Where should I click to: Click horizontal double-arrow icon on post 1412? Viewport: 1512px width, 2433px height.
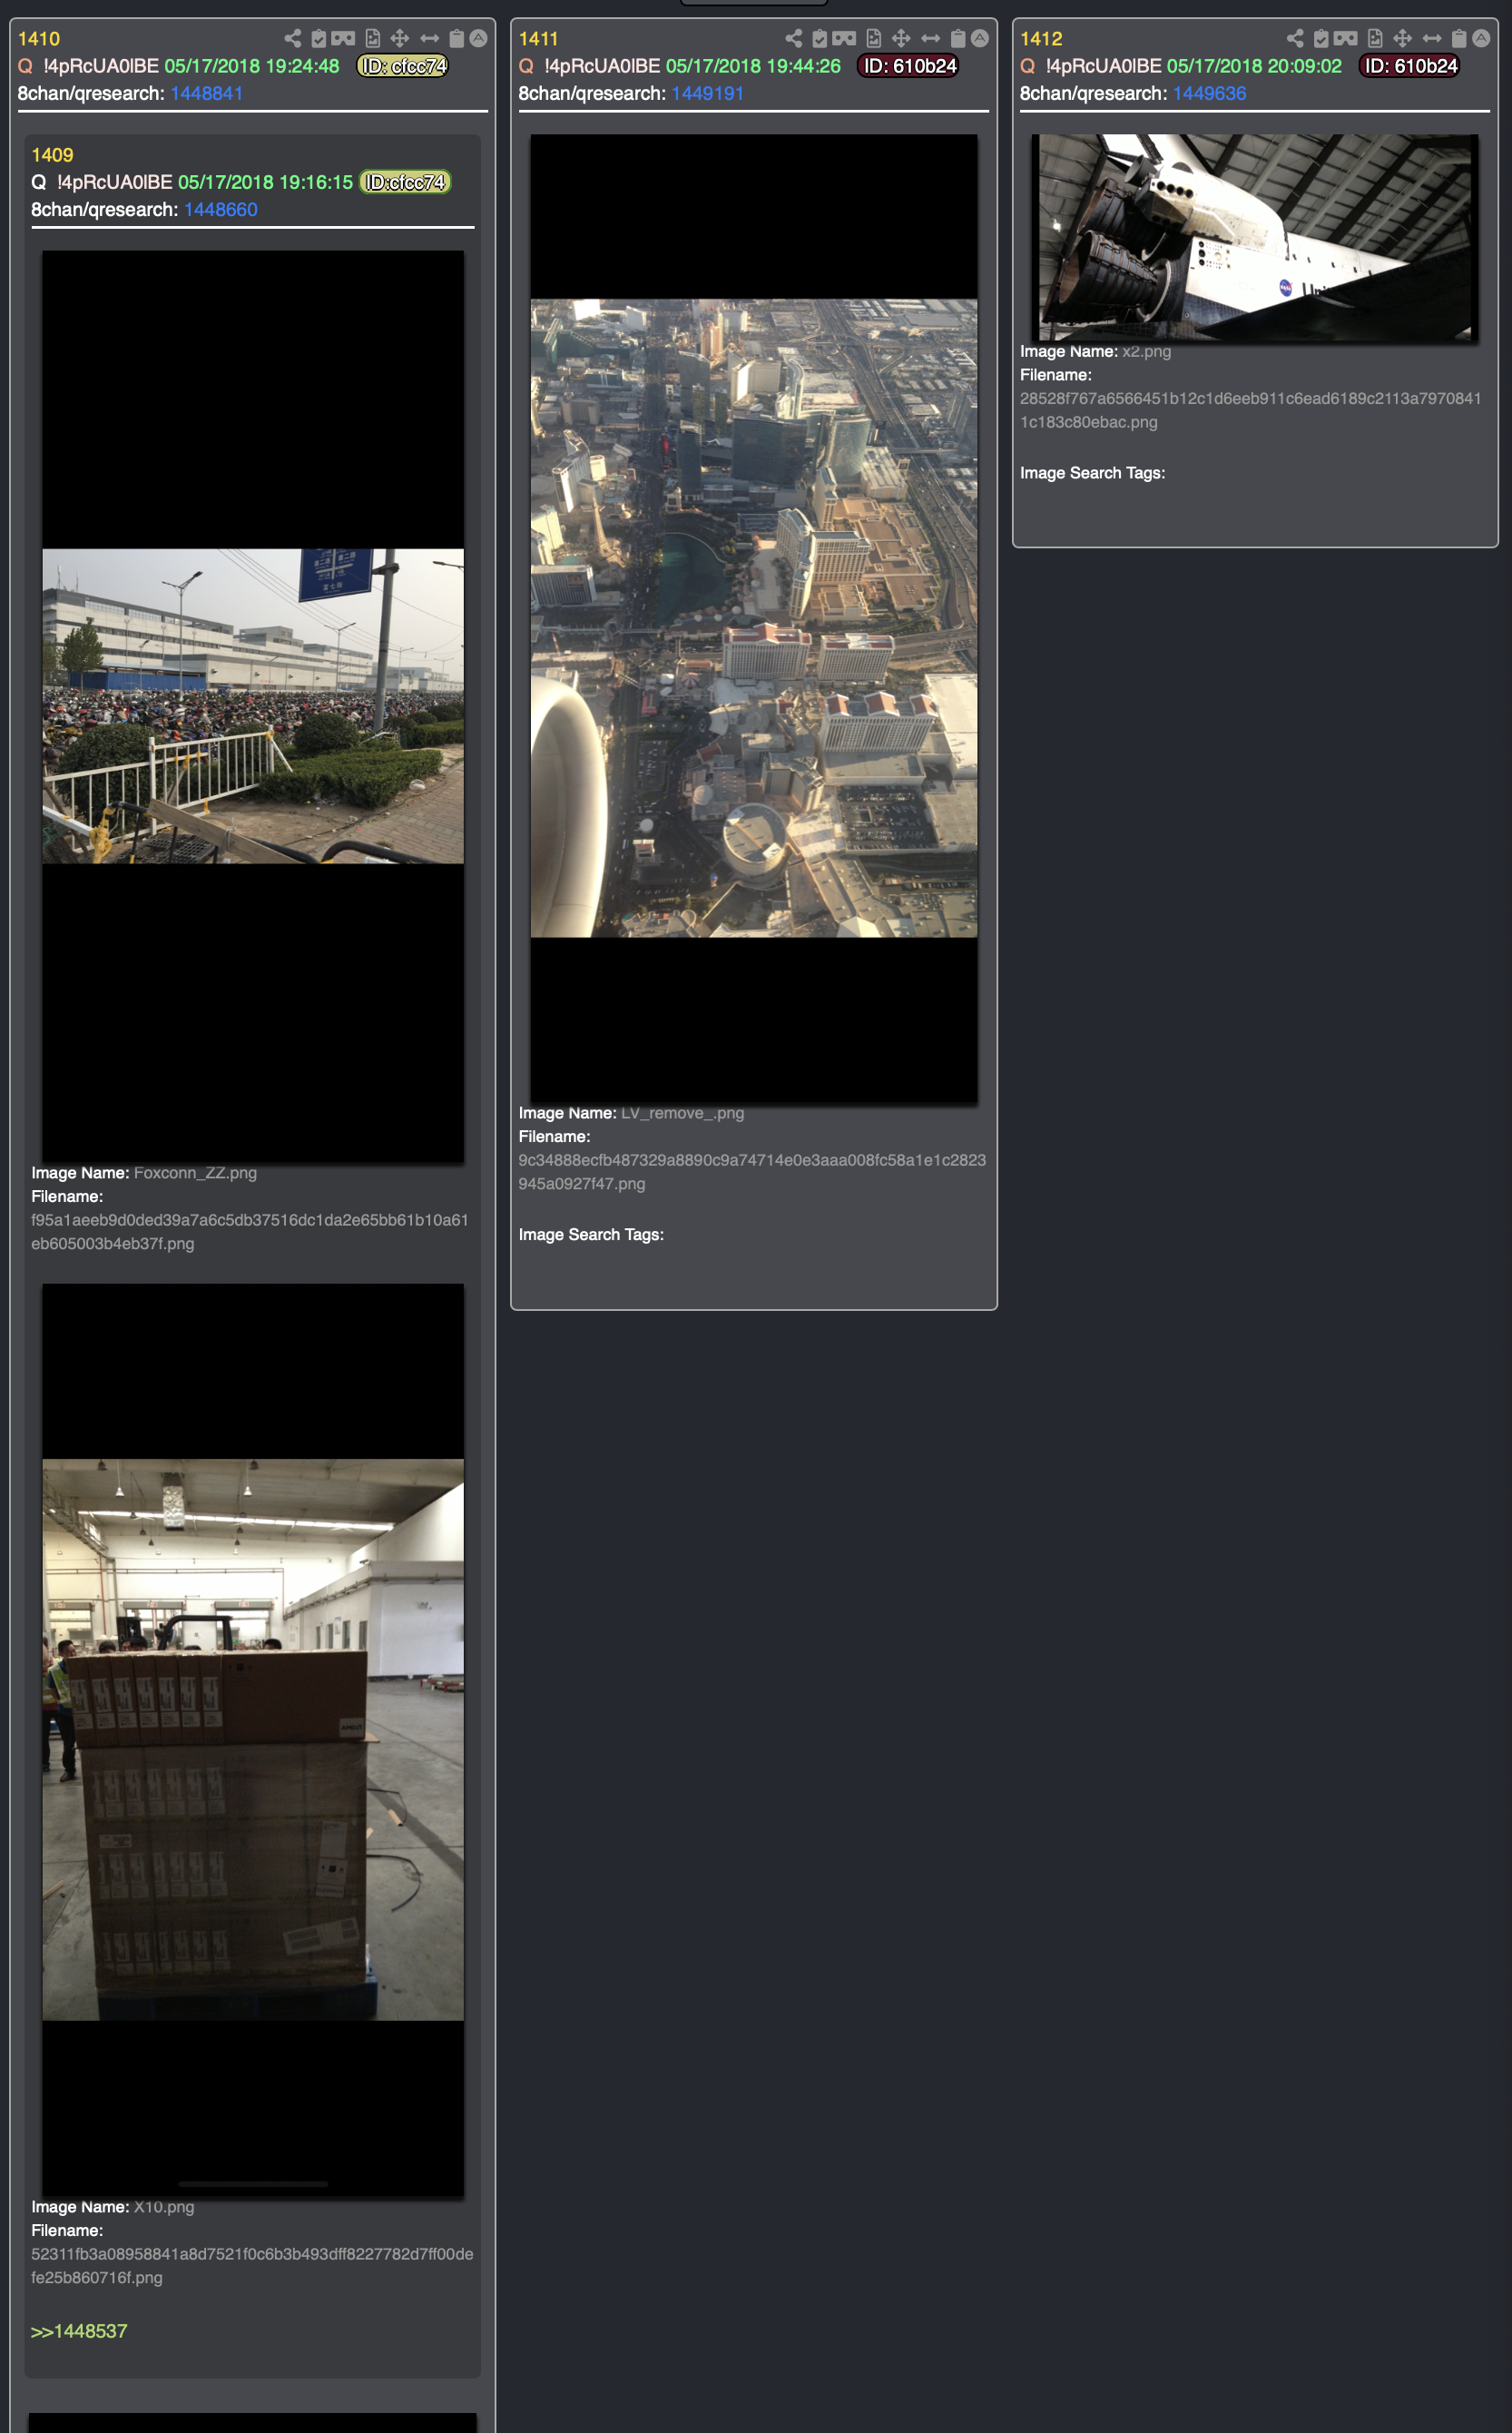(x=1432, y=39)
